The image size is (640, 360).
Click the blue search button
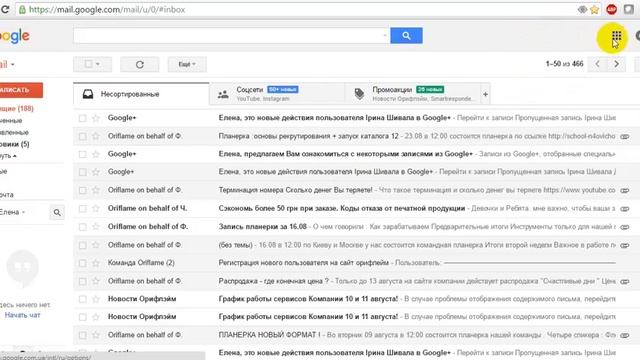(406, 36)
